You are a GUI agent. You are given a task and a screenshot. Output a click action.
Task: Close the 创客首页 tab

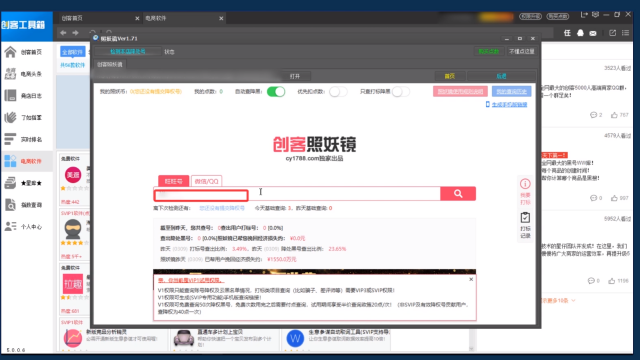click(x=137, y=18)
